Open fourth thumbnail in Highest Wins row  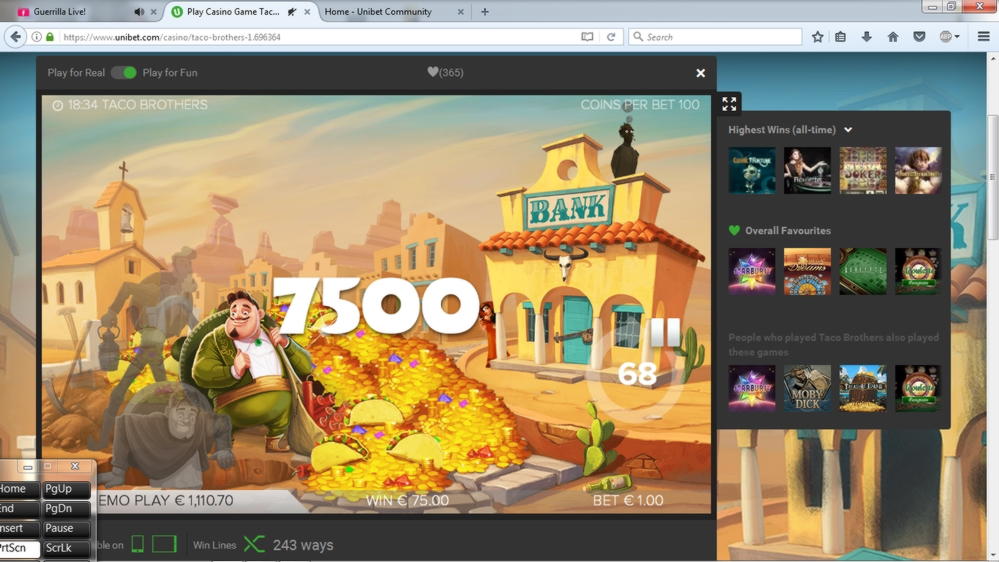pos(918,170)
